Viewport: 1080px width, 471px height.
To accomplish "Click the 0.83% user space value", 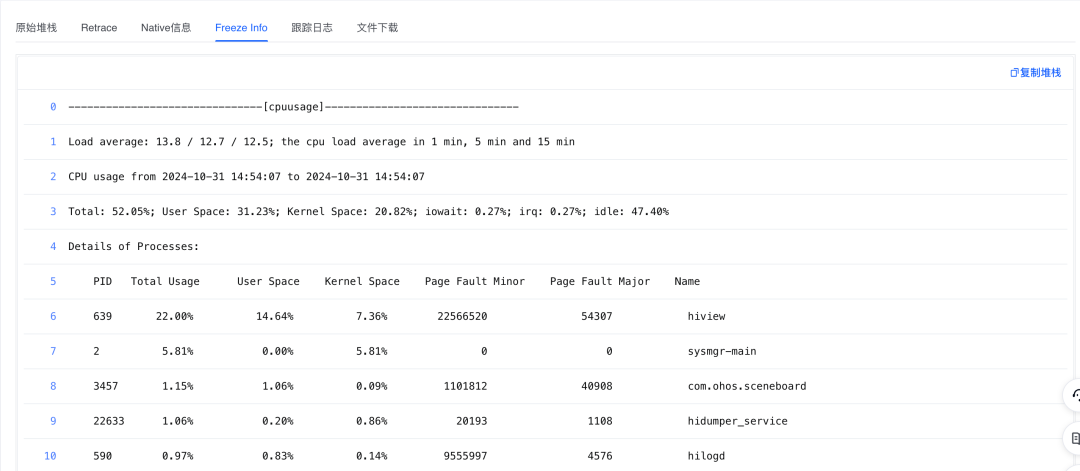I will coord(278,456).
